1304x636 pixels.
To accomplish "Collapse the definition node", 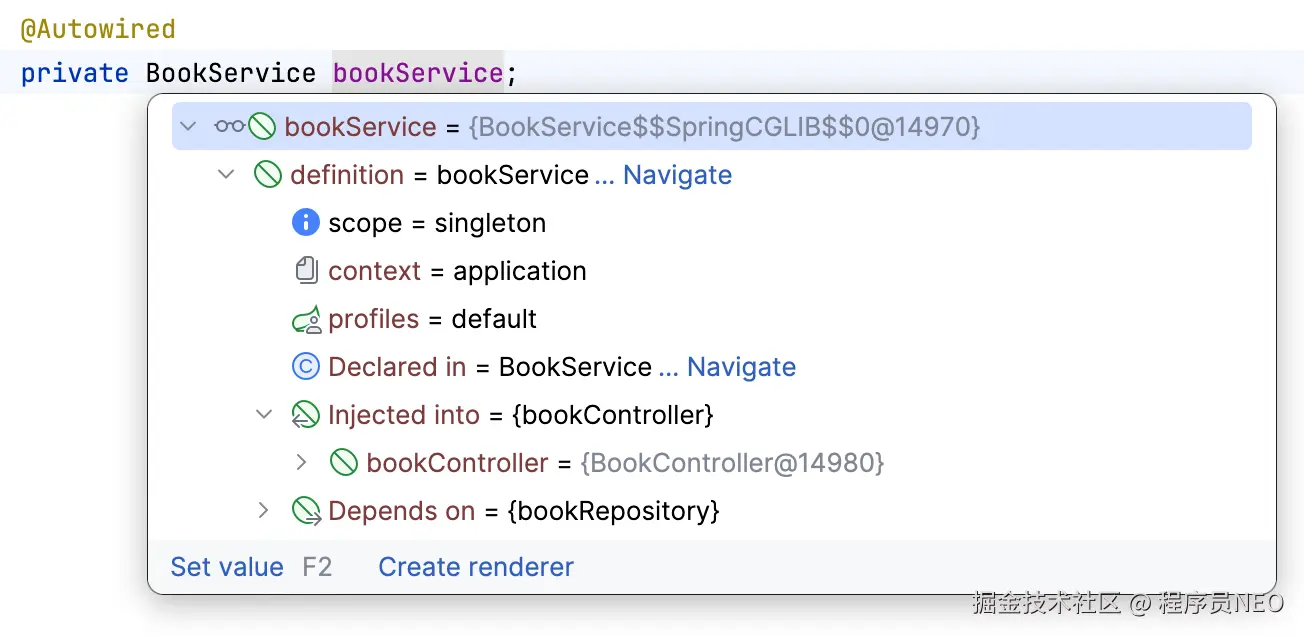I will (226, 175).
